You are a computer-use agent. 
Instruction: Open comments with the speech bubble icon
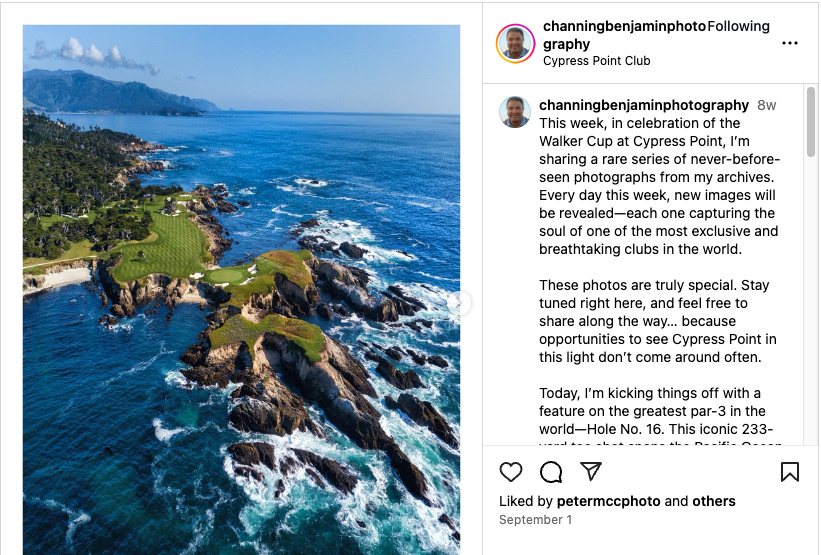coord(551,472)
